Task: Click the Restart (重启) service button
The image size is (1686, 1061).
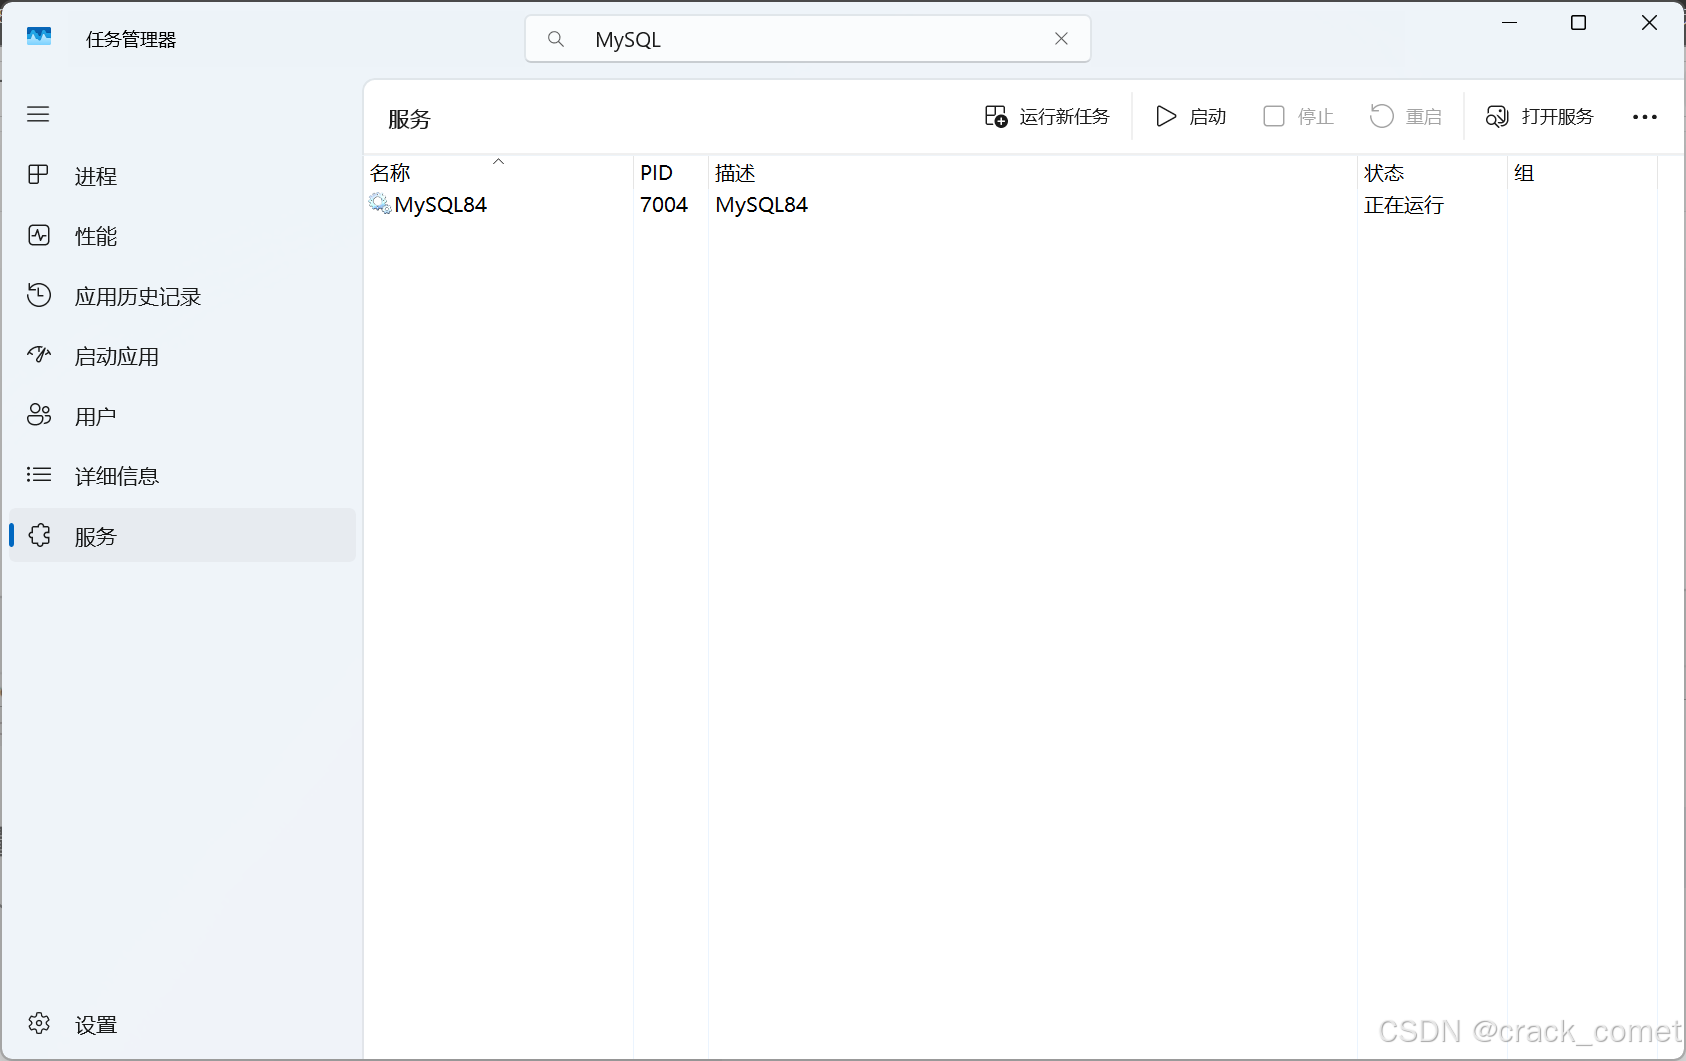Action: 1406,117
